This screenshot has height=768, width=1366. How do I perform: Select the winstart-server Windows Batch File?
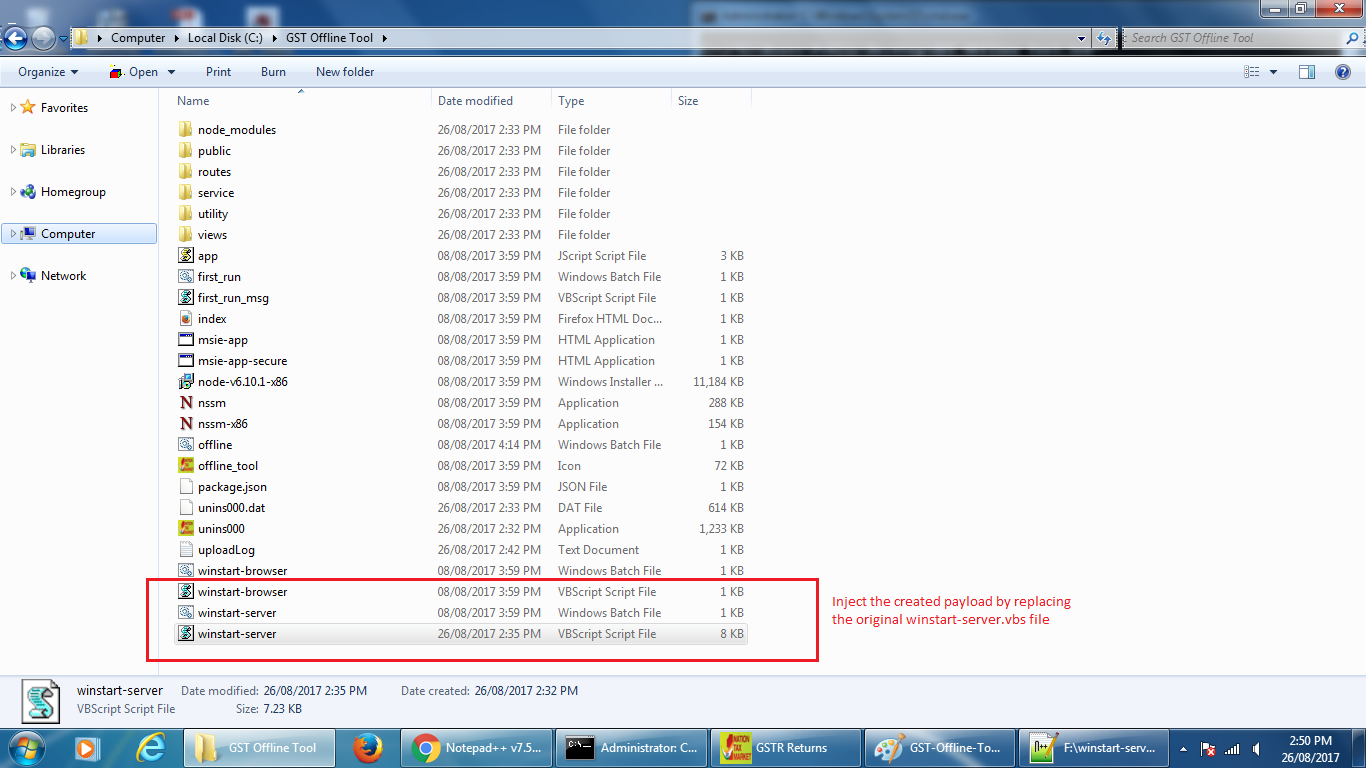[461, 613]
